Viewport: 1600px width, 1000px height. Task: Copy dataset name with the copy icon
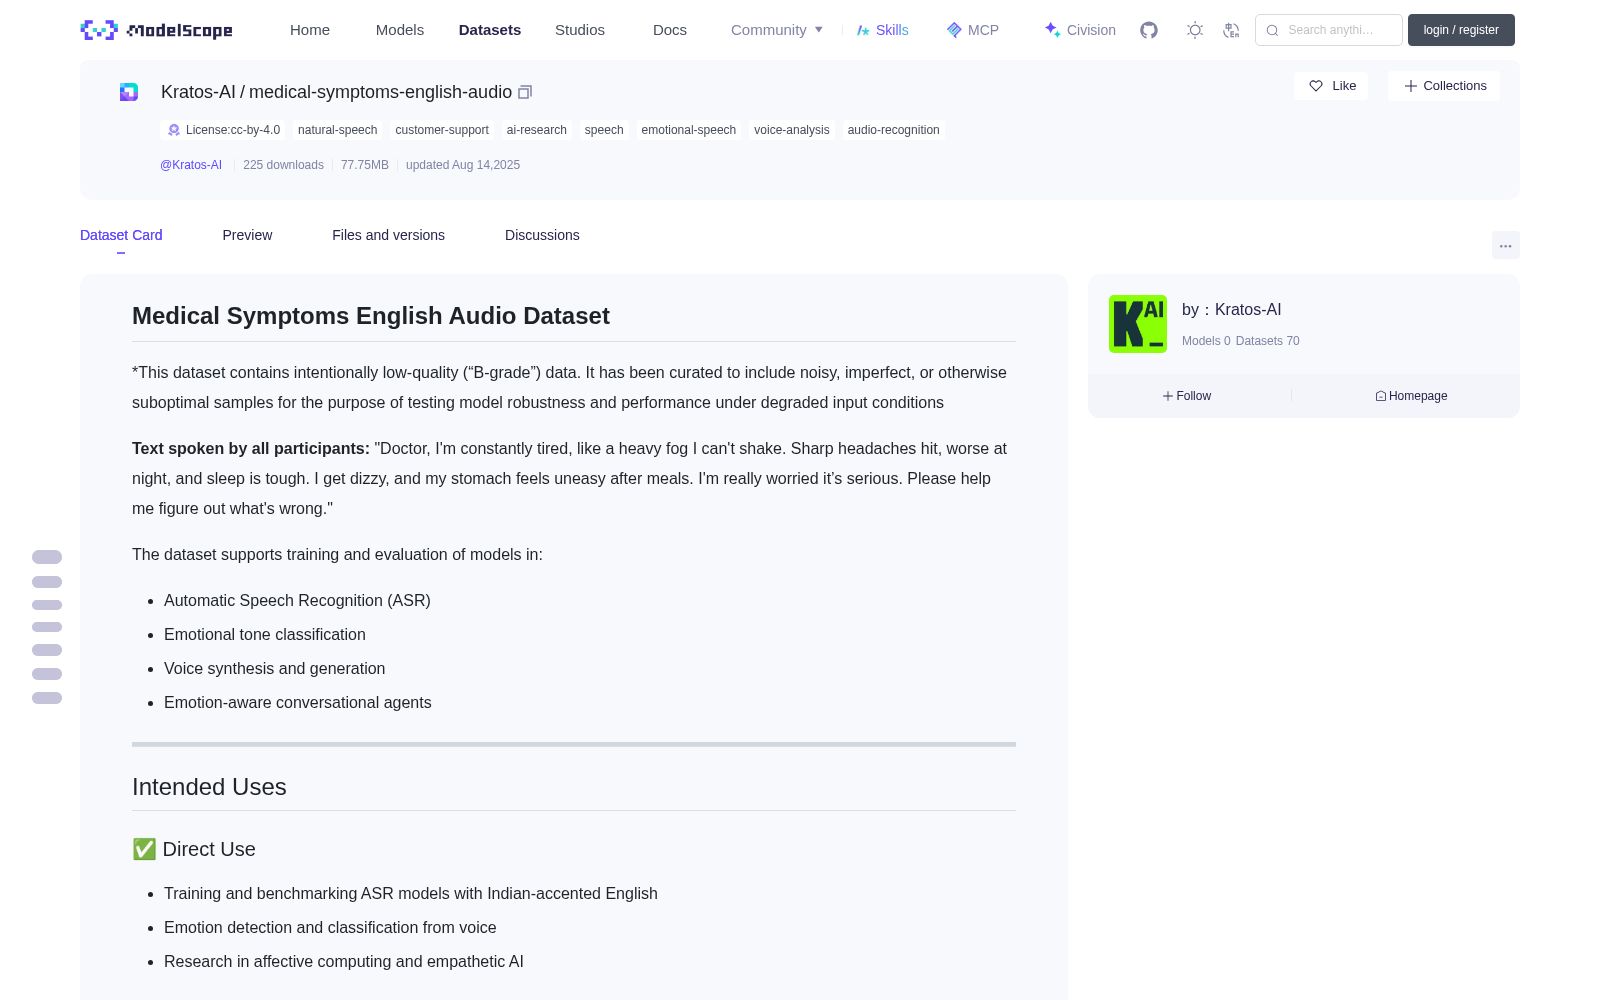(525, 92)
